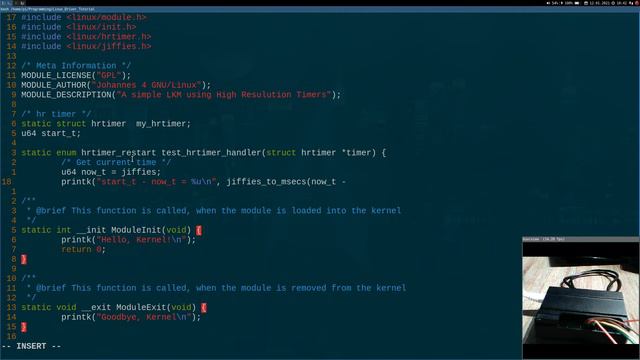Screen dimensions: 640x360
Task: Click the volume icon in the top status bar
Action: pyautogui.click(x=548, y=3)
